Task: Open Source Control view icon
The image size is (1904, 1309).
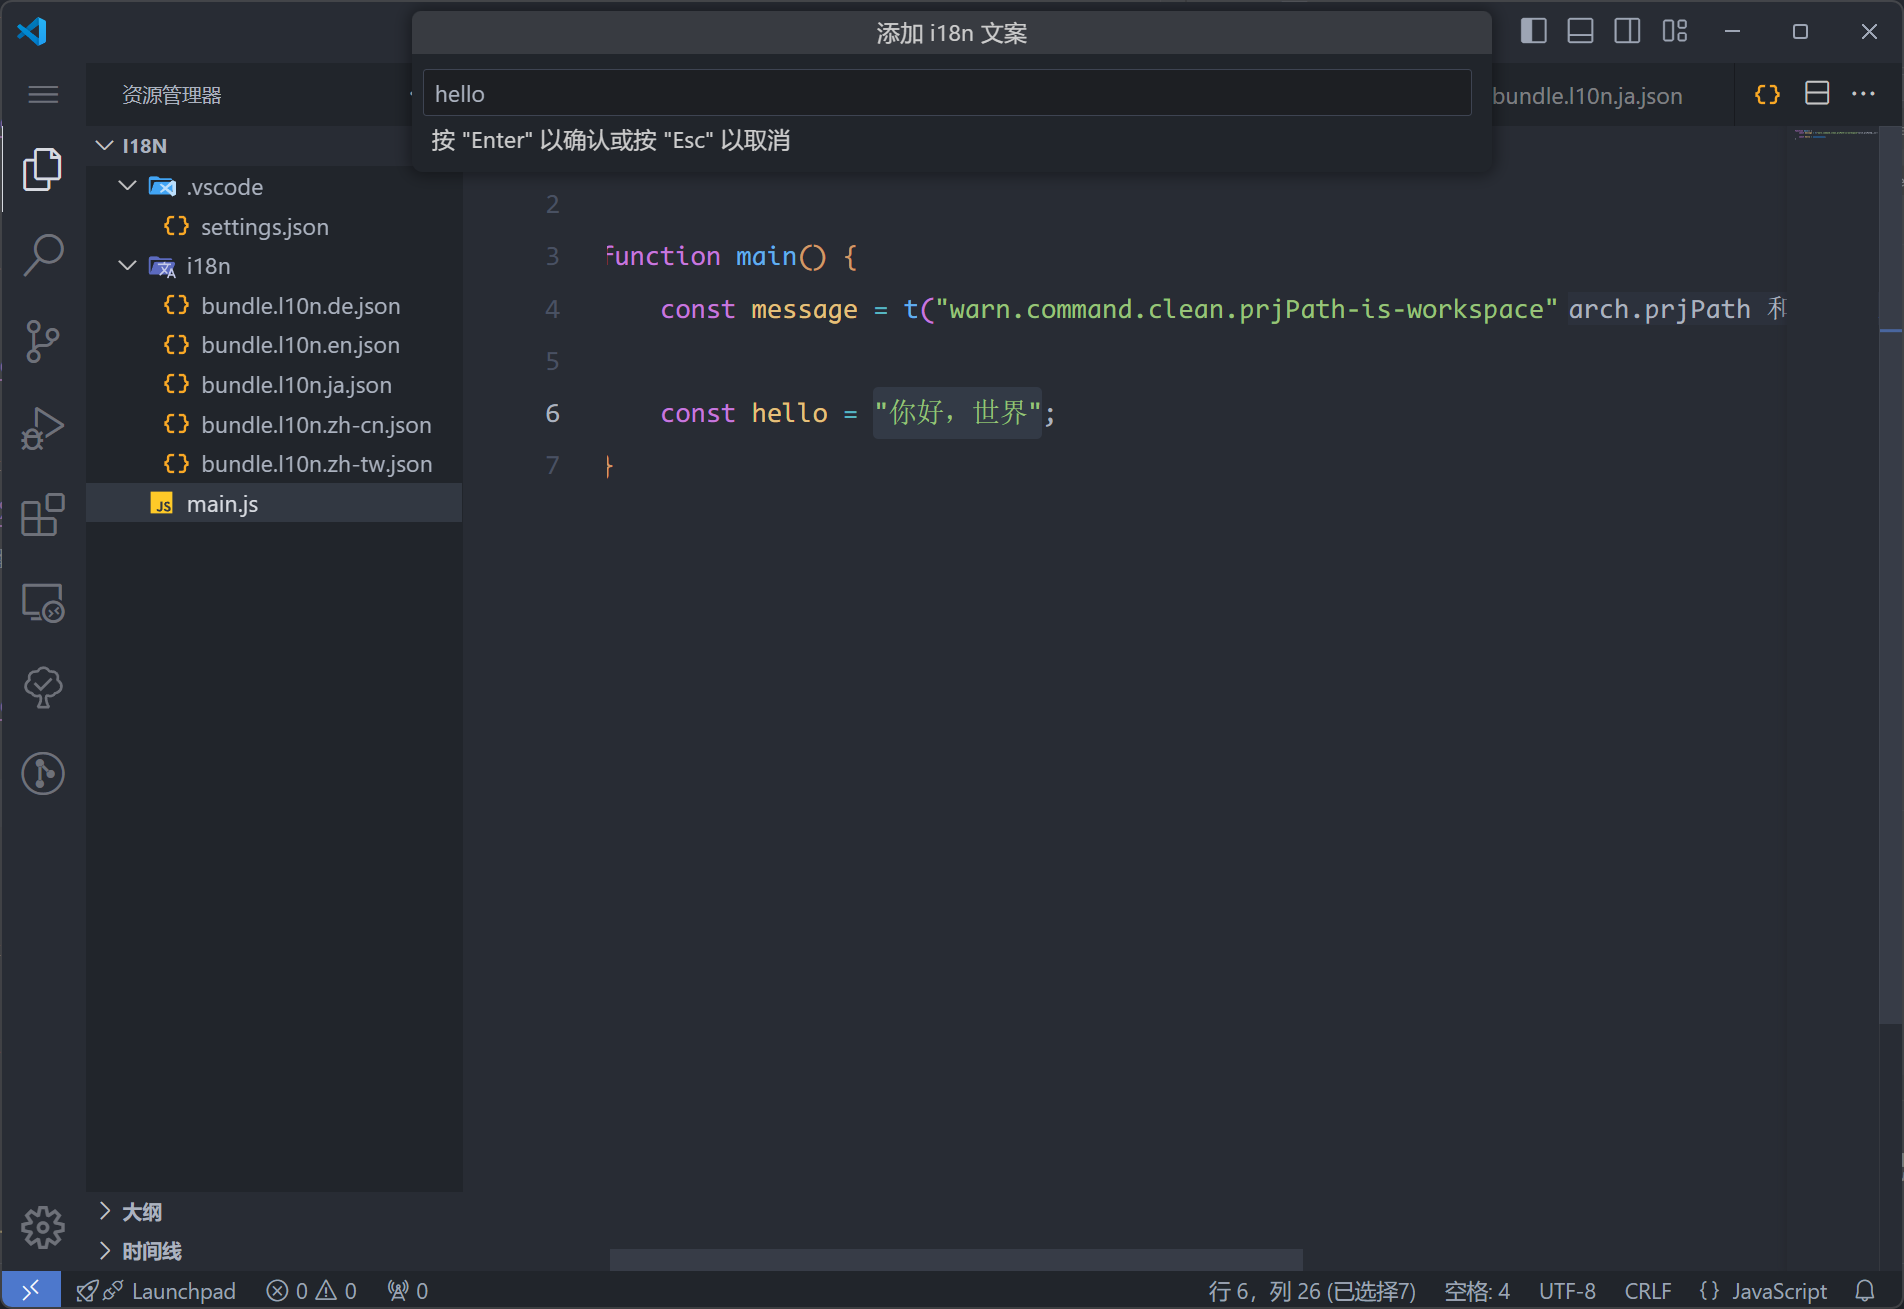Action: (x=42, y=342)
